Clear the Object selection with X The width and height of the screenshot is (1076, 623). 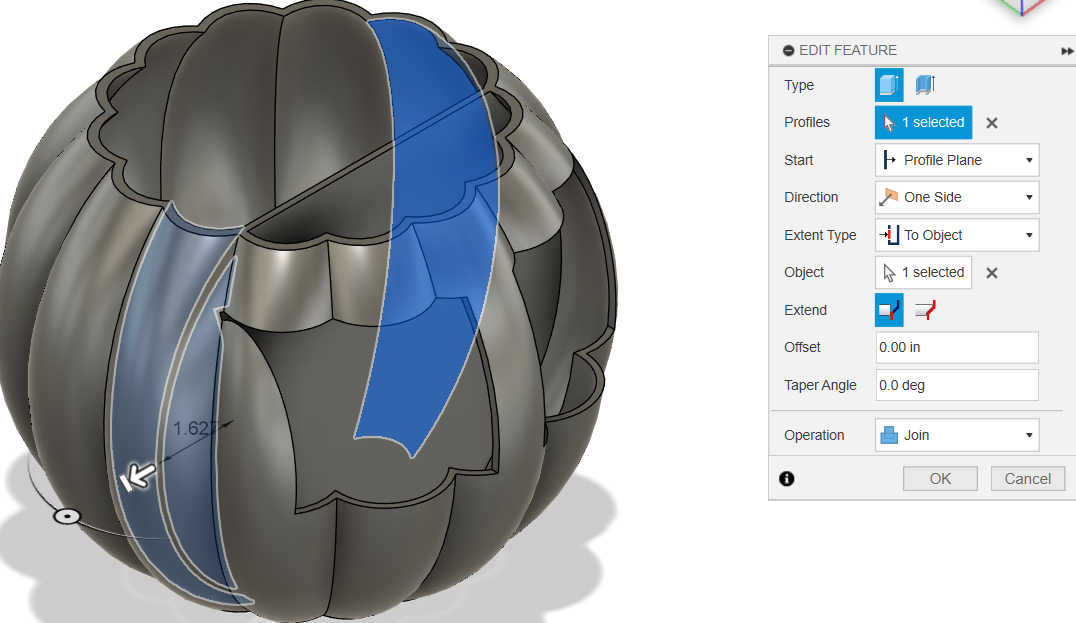[x=992, y=273]
